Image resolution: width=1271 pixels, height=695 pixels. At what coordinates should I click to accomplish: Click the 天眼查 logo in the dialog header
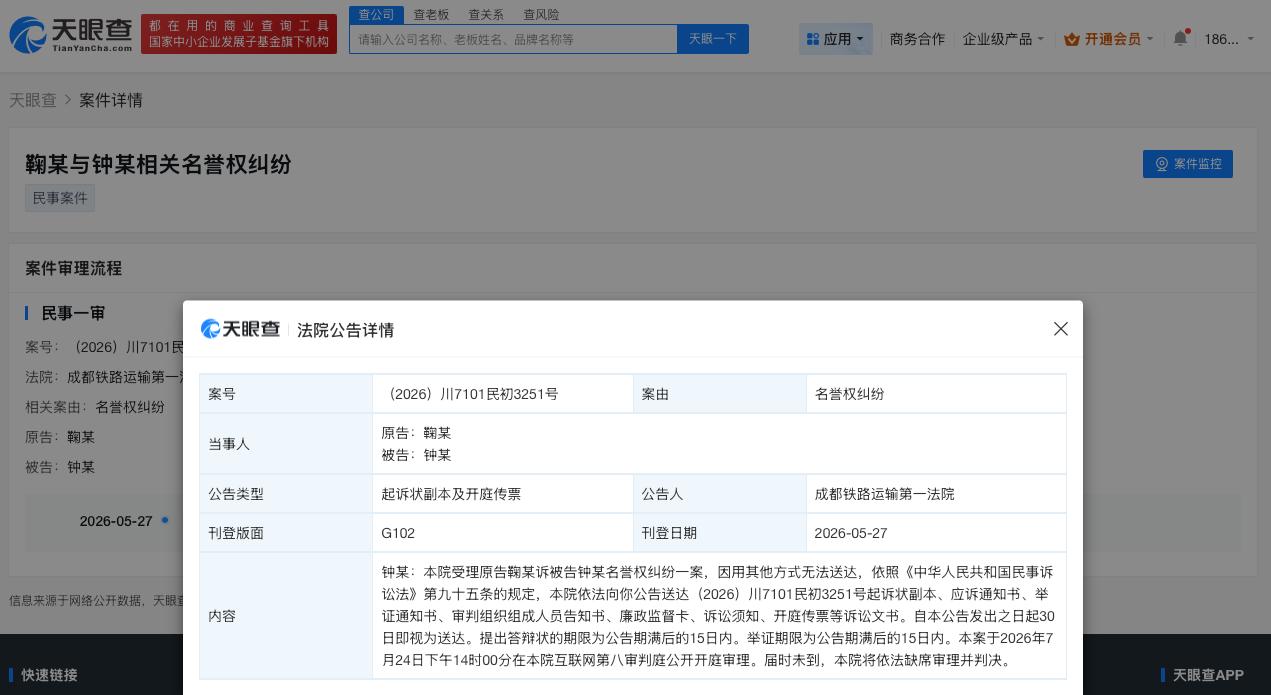pos(240,329)
